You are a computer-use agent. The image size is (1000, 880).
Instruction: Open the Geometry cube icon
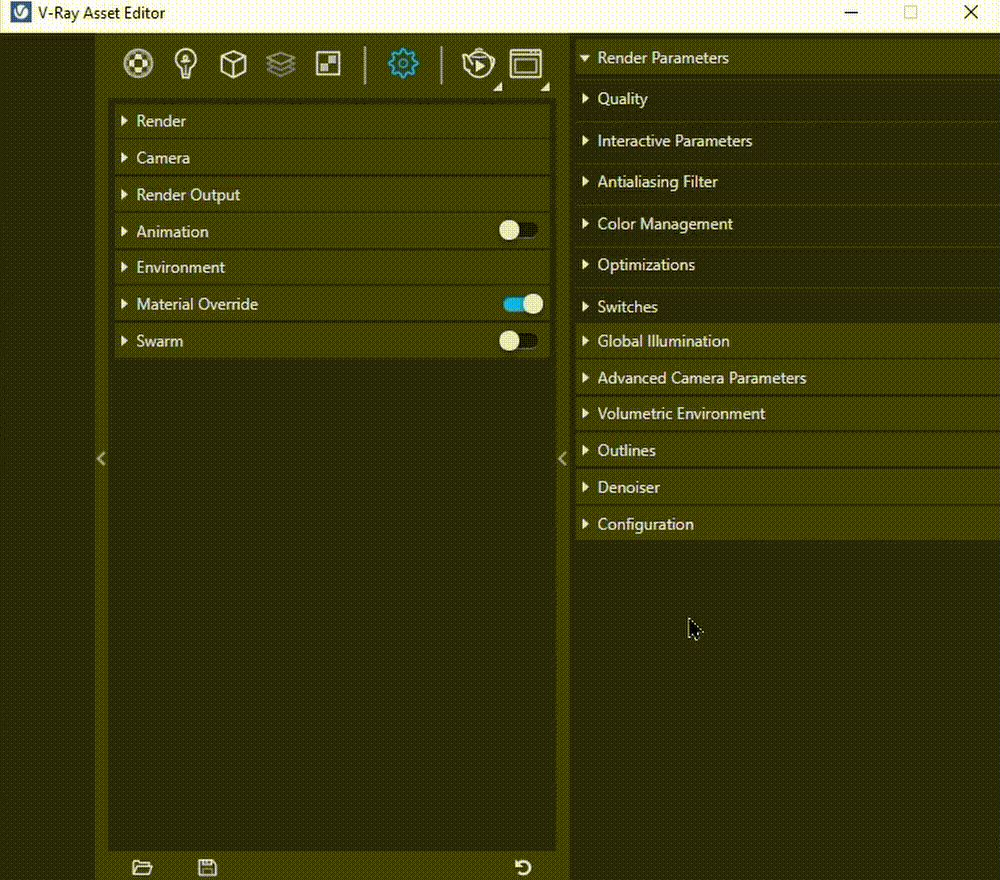pos(233,64)
